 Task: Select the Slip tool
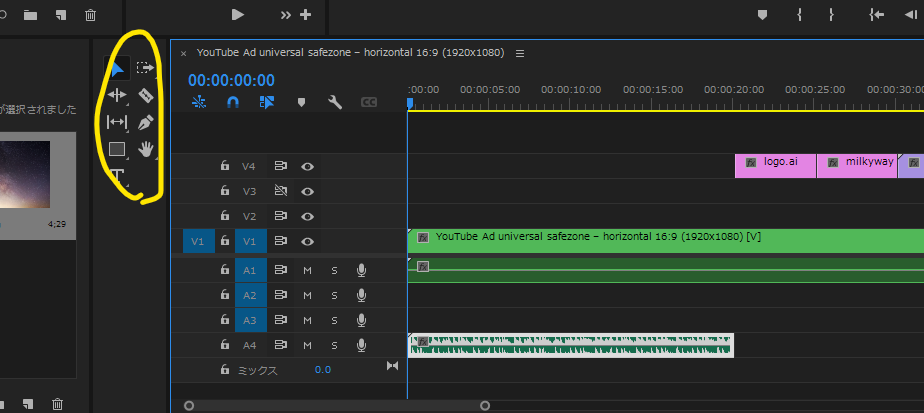tap(117, 122)
